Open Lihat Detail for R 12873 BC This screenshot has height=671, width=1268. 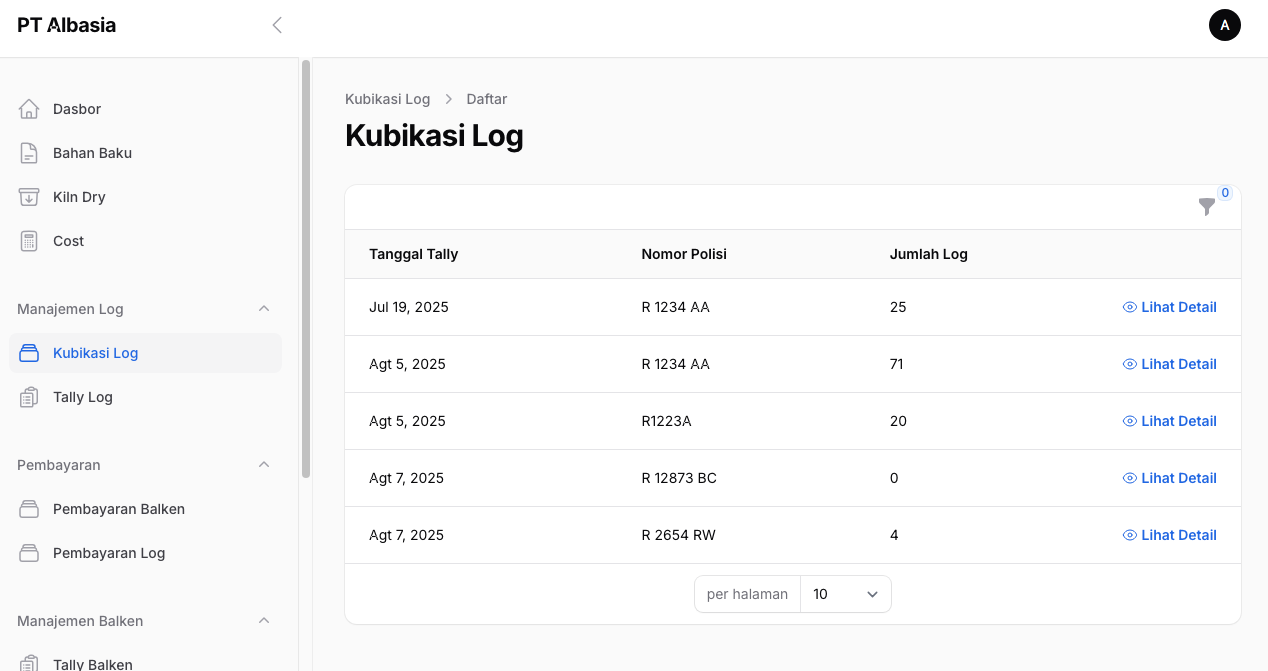point(1169,478)
